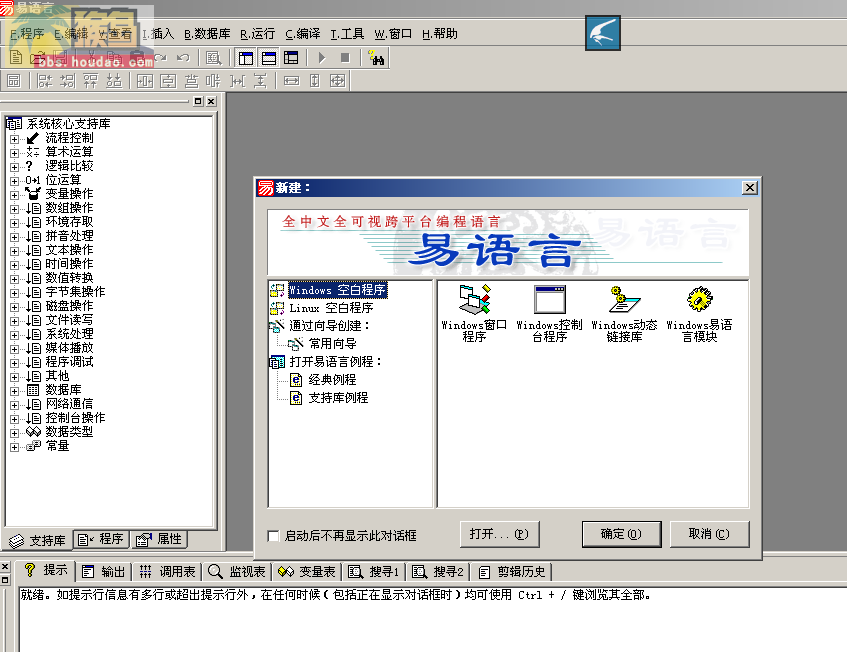847x652 pixels.
Task: Open the I.插入 menu
Action: (158, 34)
